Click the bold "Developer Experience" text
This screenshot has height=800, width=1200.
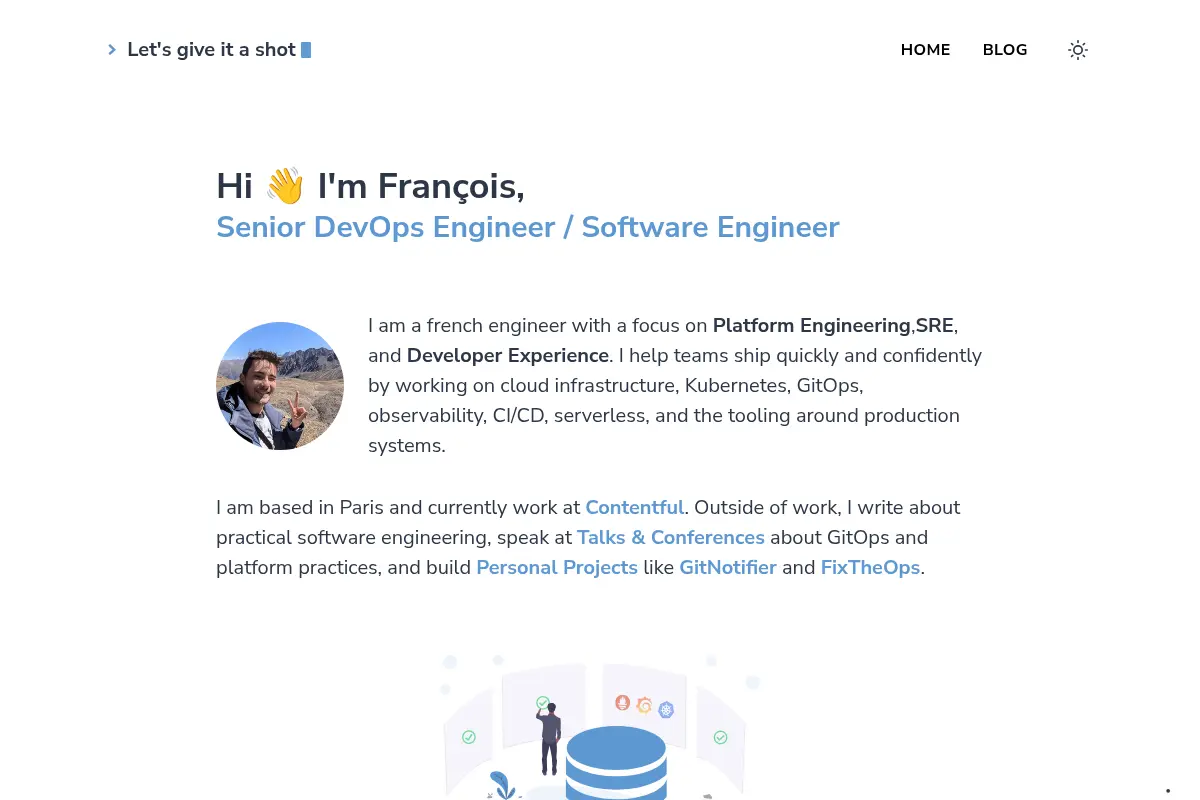(508, 355)
